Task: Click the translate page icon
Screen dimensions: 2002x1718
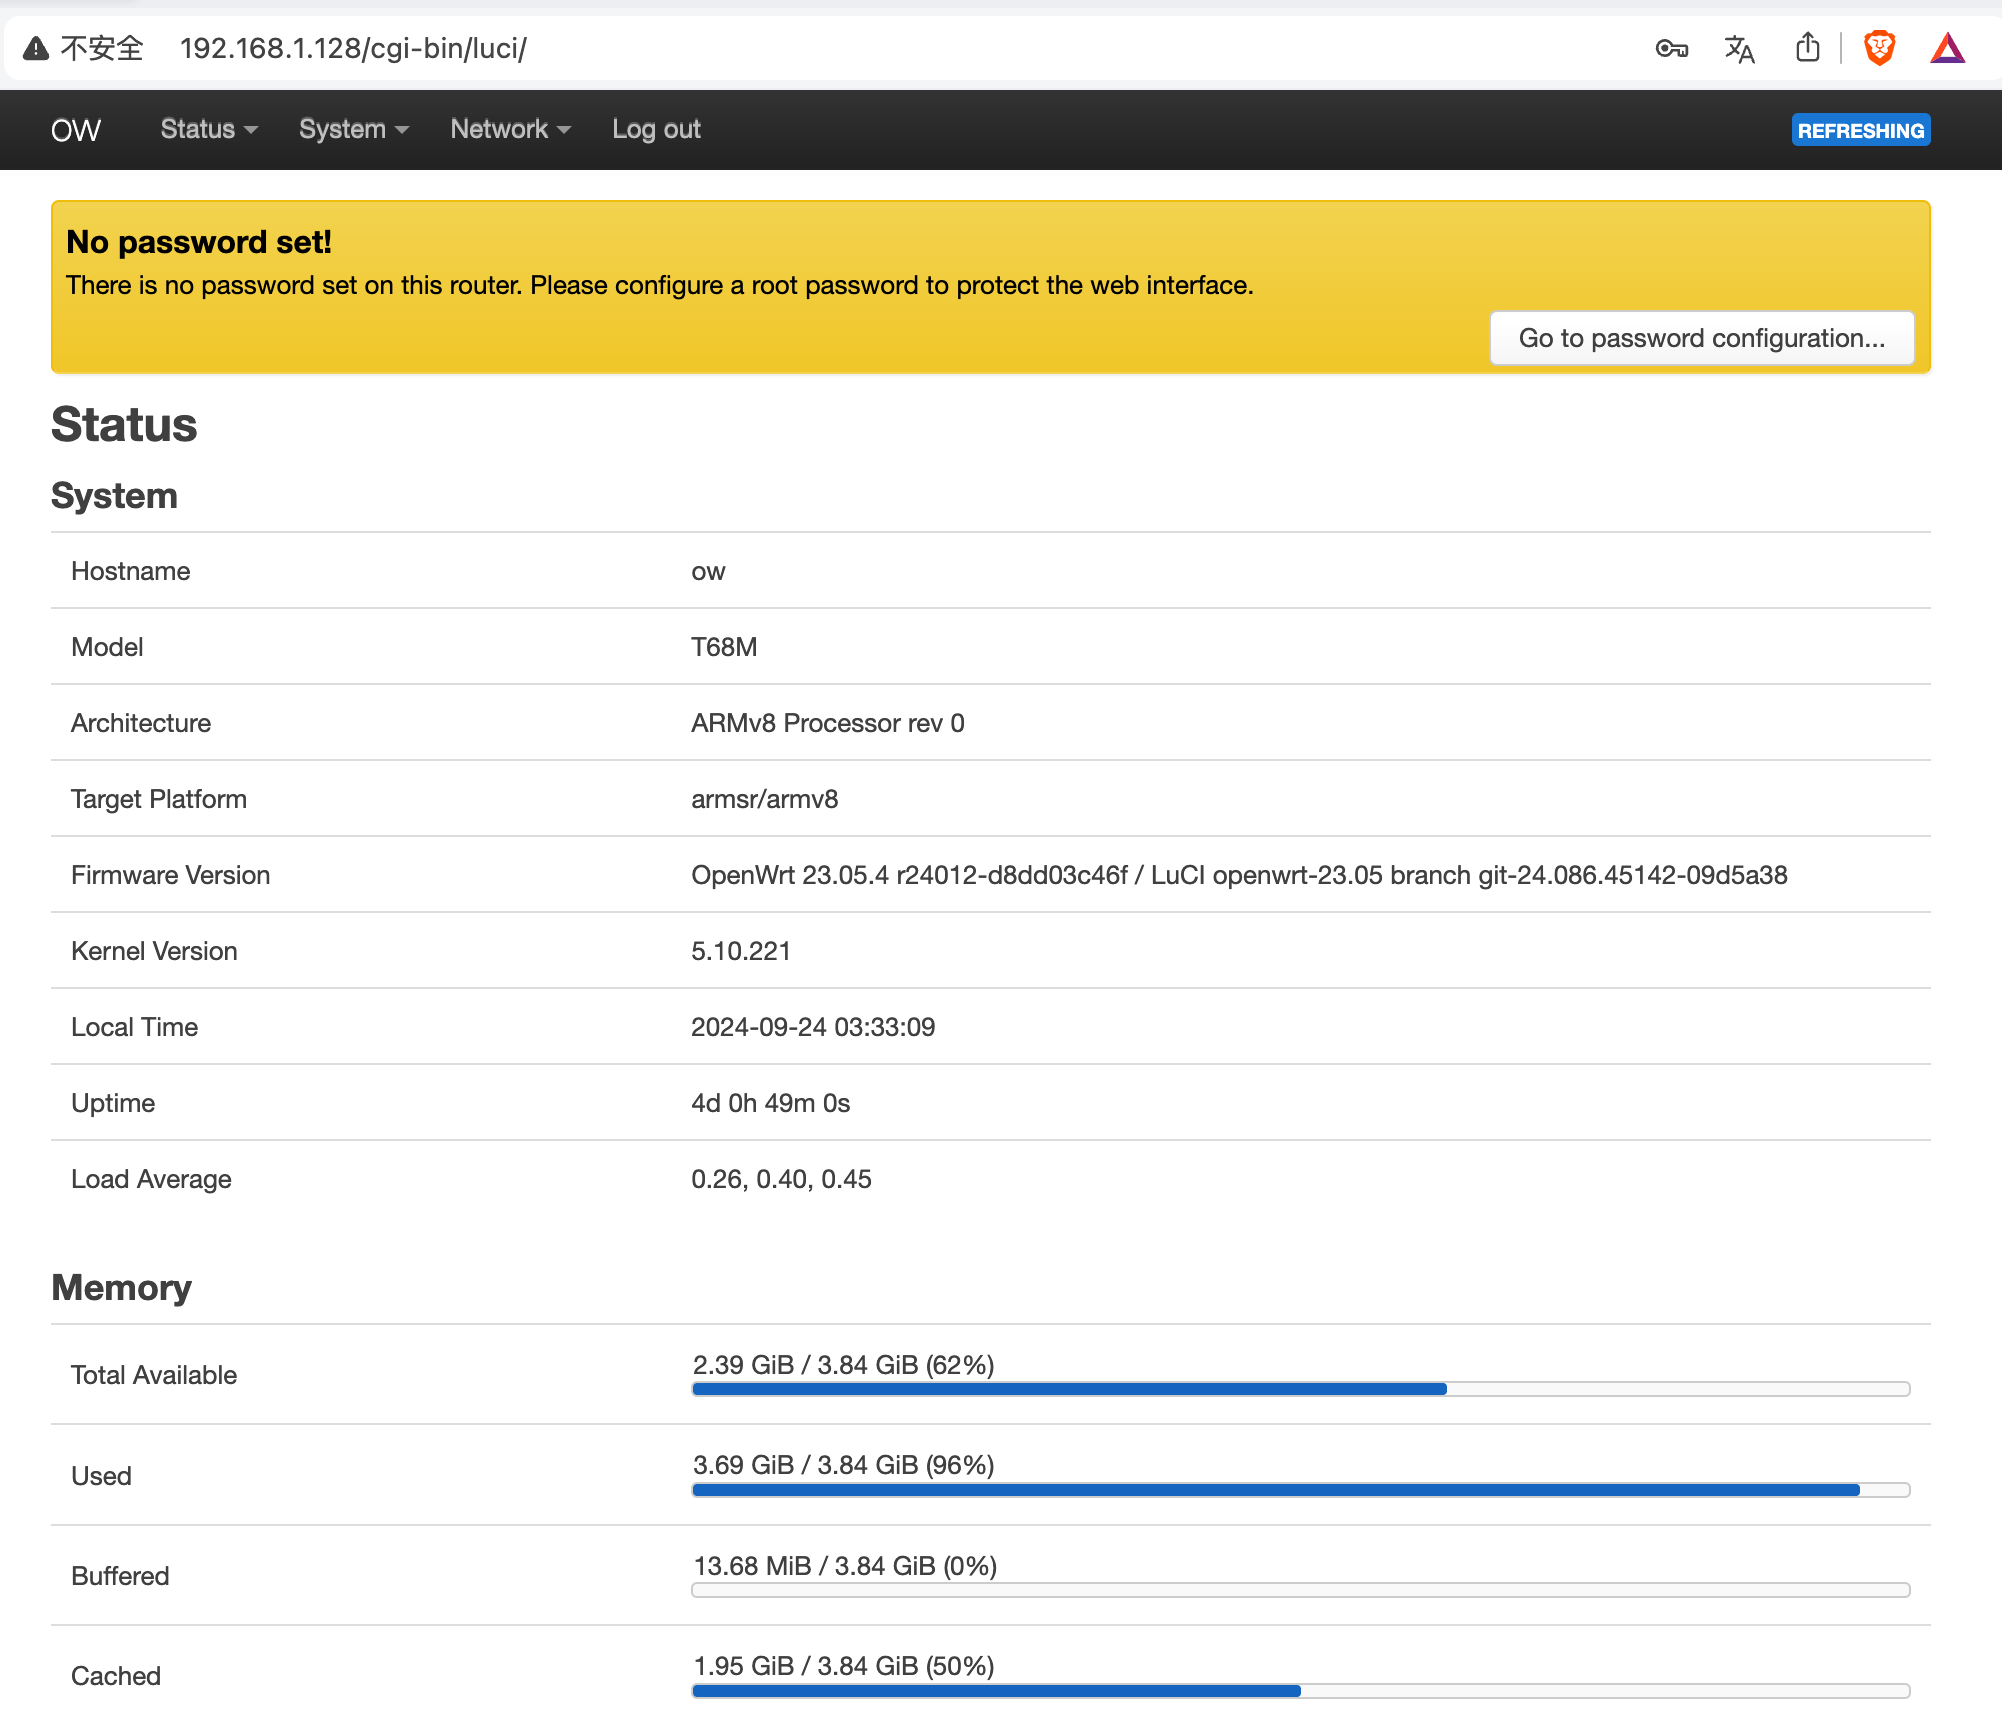Action: [x=1739, y=48]
